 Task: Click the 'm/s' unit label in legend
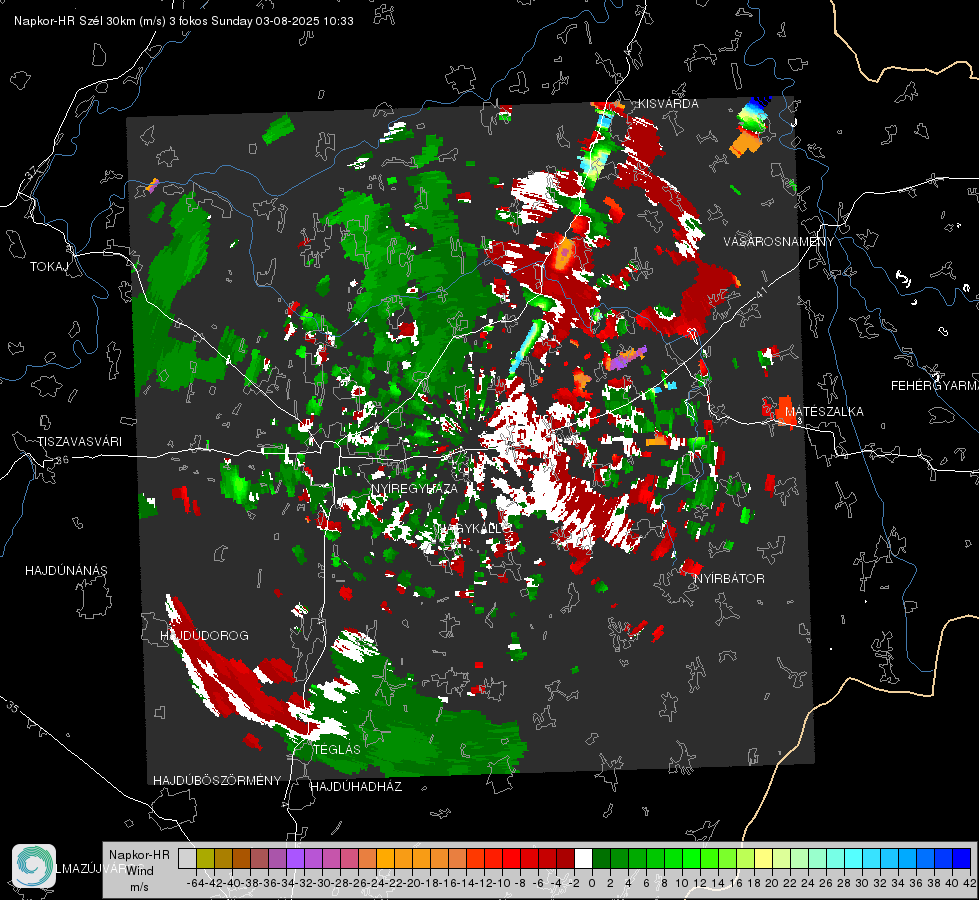(139, 887)
